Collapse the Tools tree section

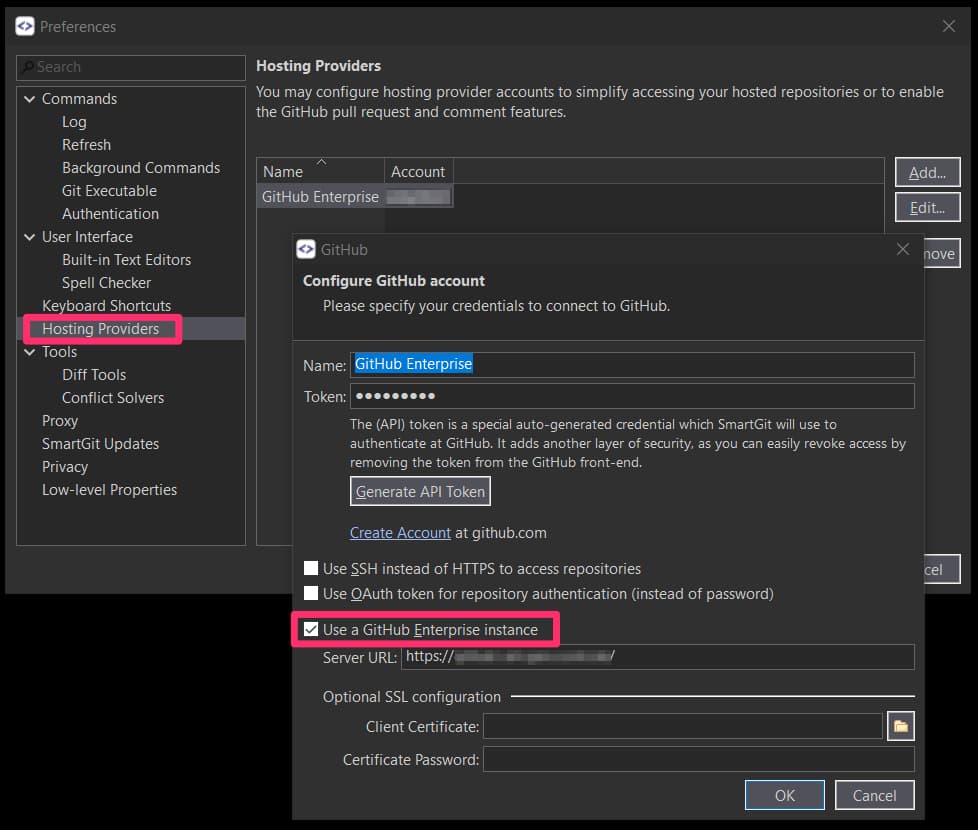pyautogui.click(x=29, y=352)
